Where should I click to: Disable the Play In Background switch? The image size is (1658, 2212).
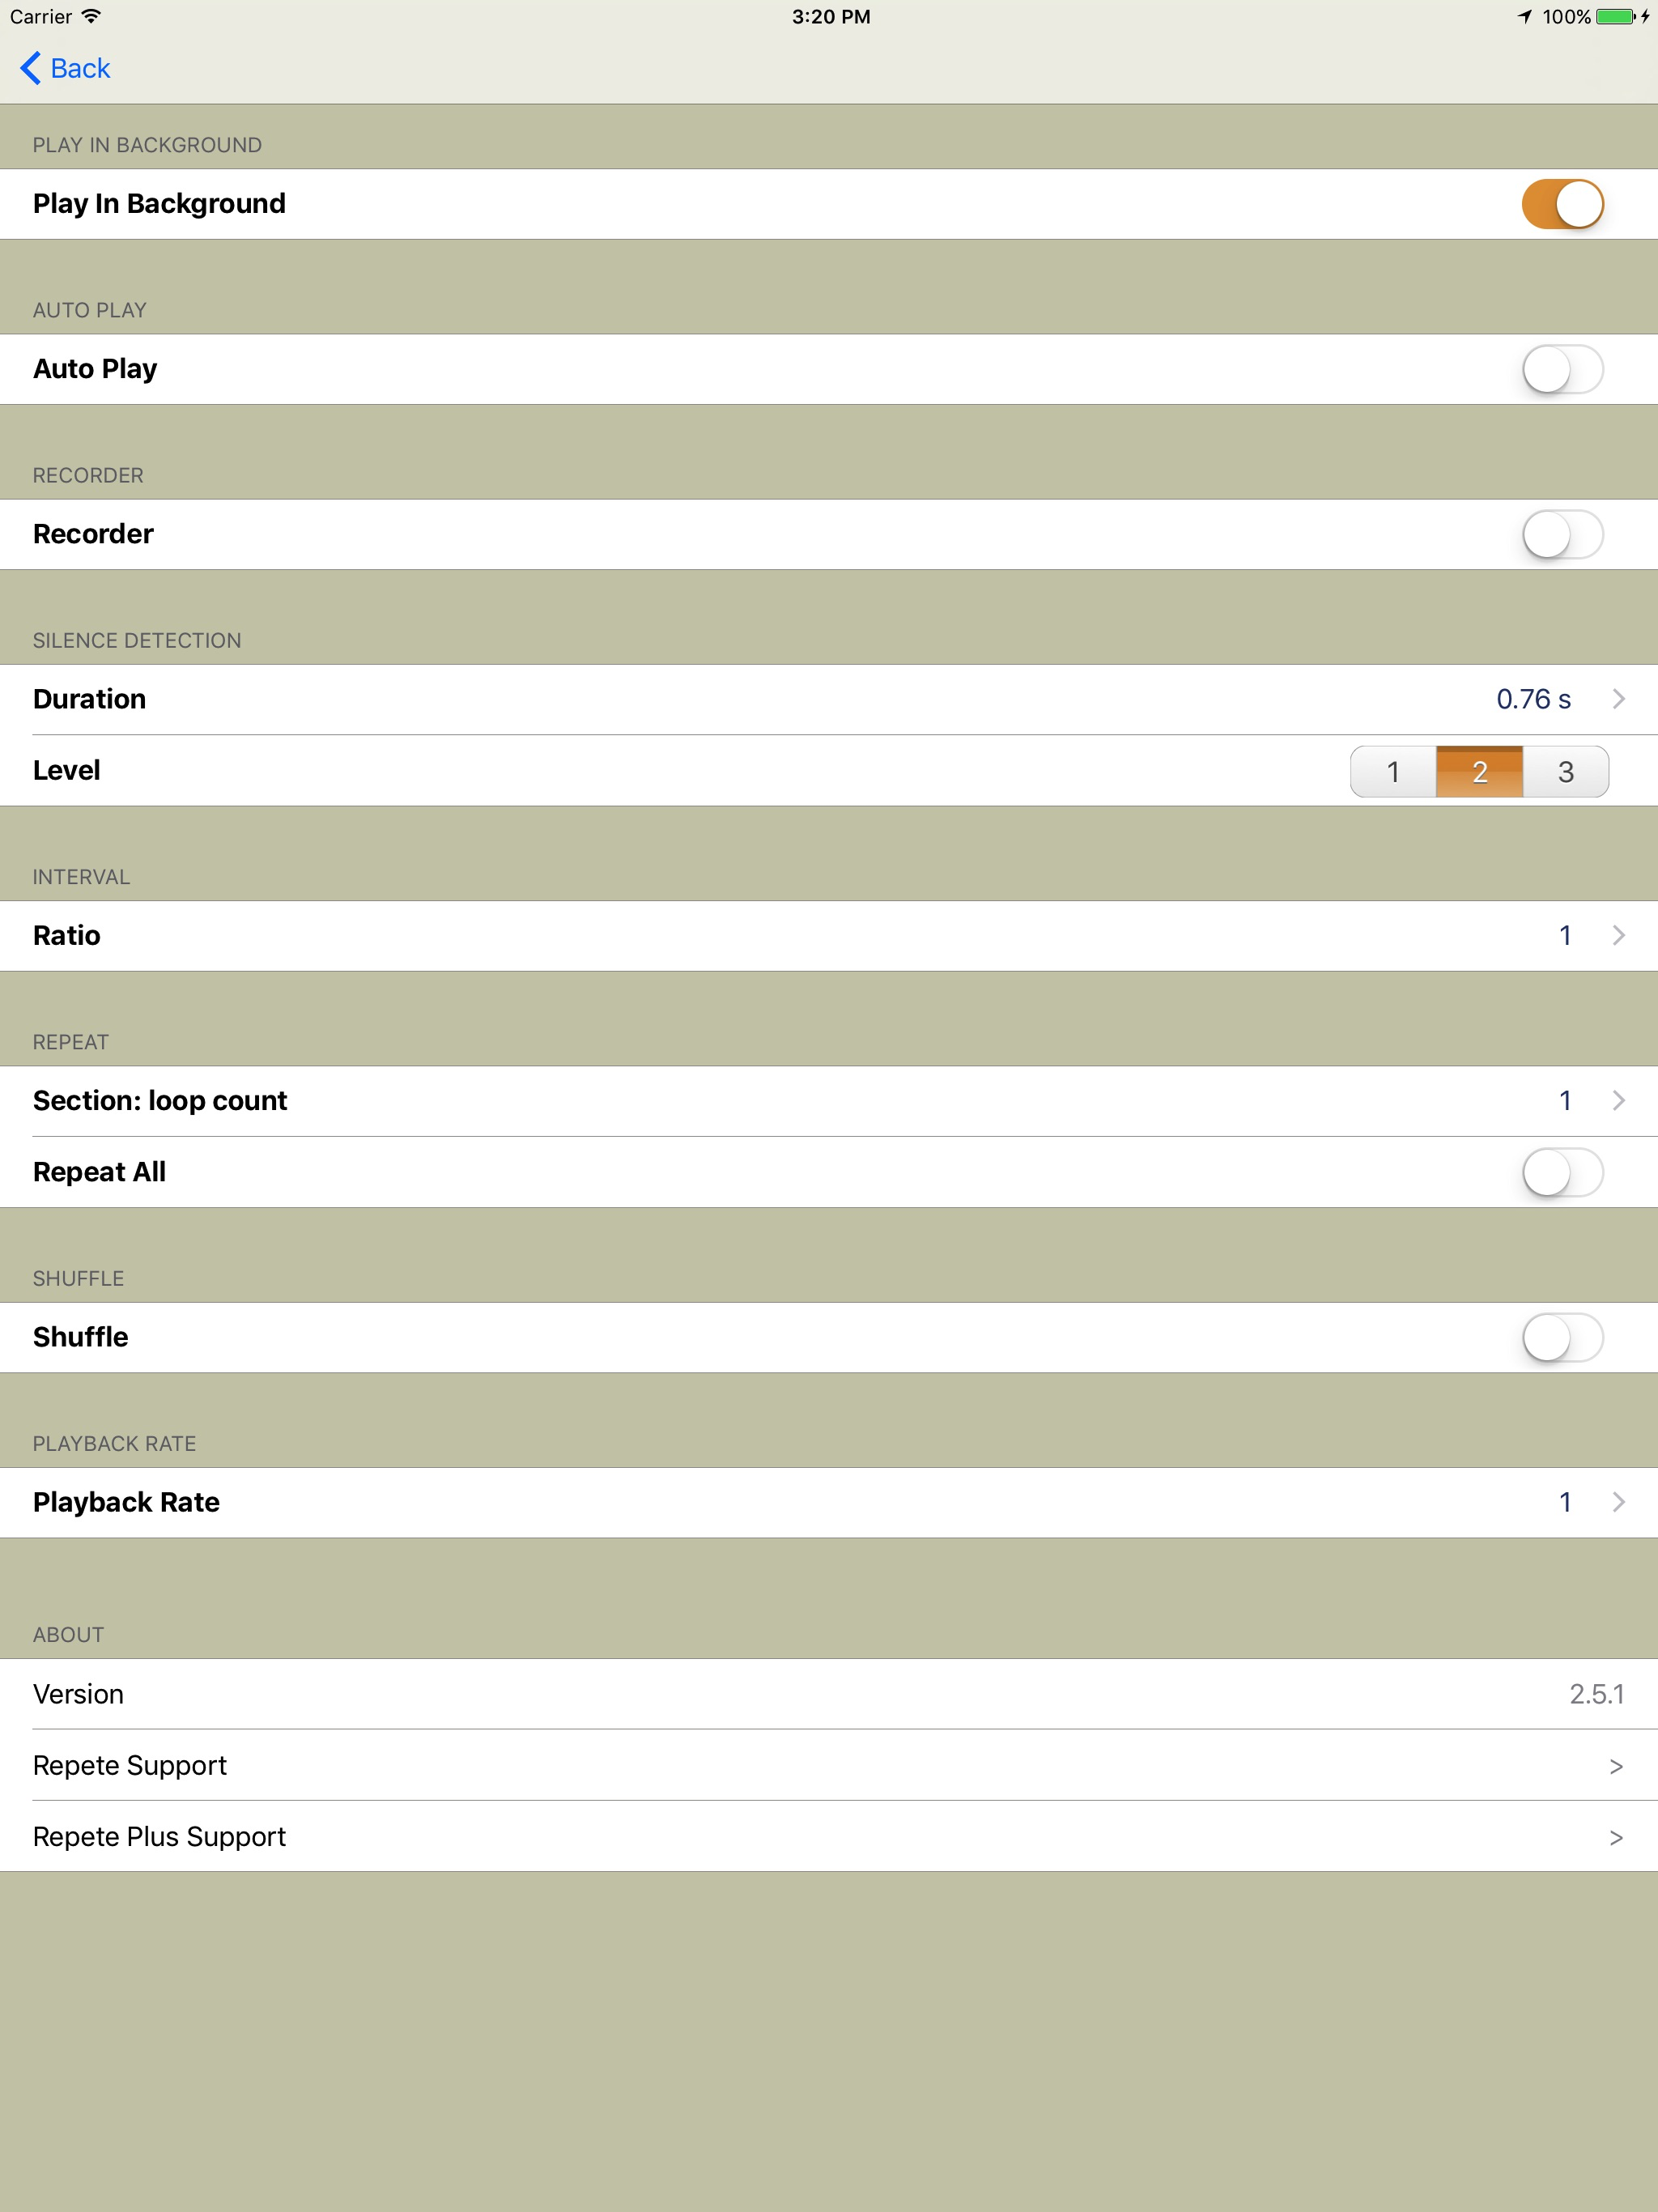1562,204
